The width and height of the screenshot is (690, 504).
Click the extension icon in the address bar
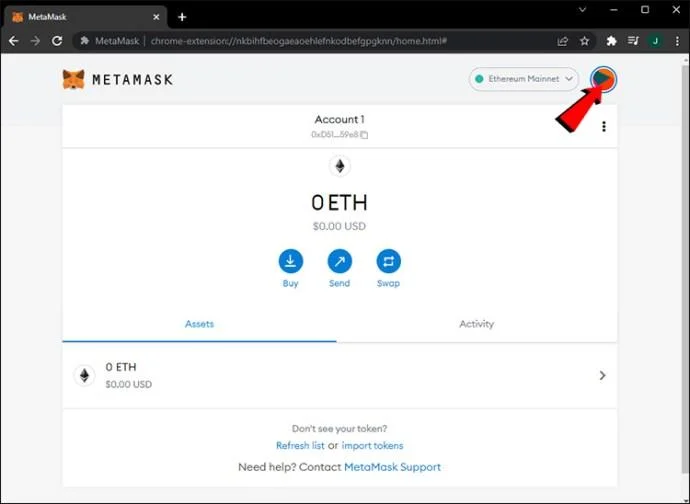84,41
